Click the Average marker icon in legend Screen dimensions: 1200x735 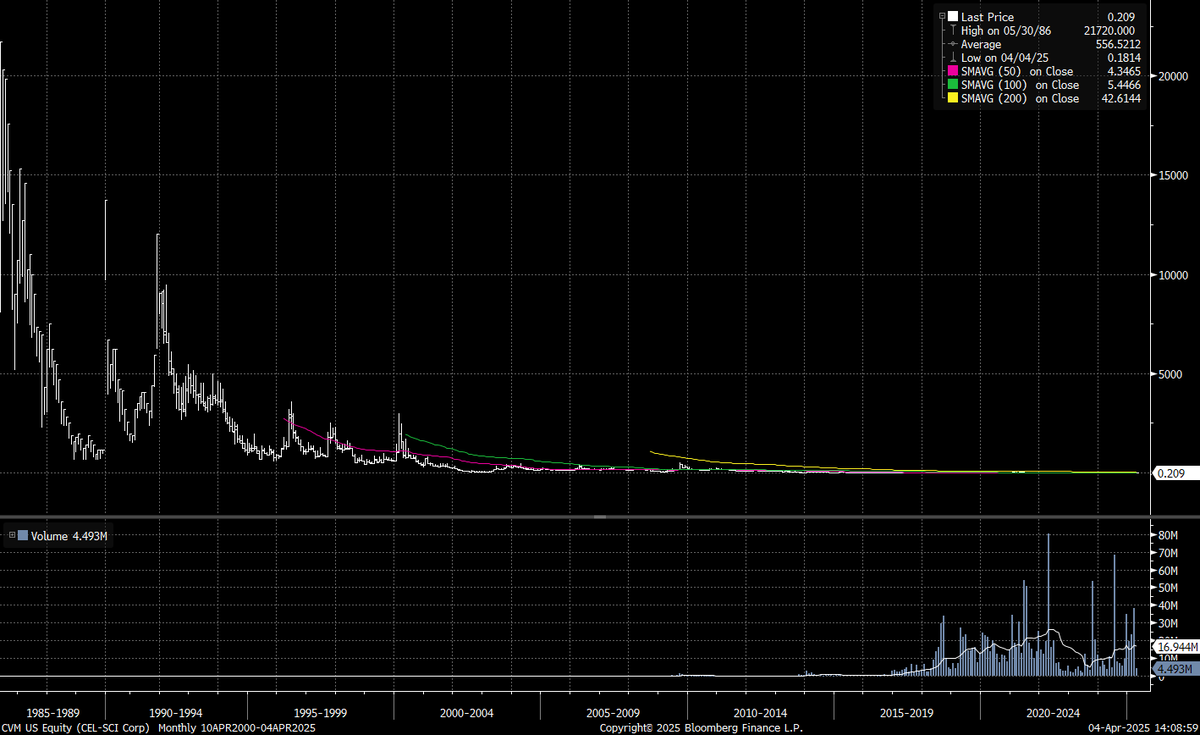953,44
